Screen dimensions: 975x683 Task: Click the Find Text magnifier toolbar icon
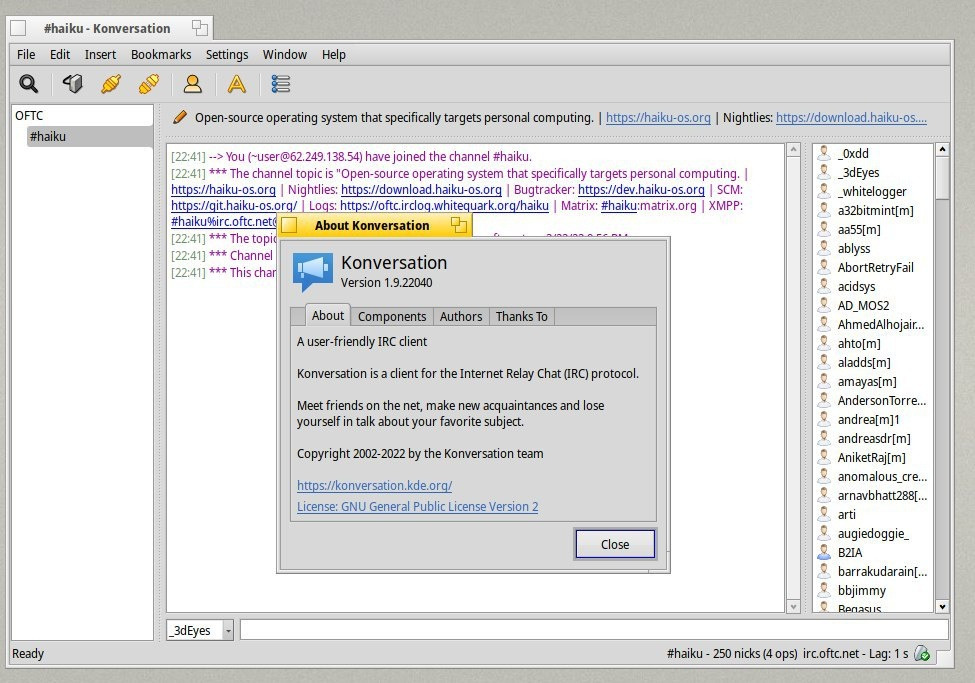pos(29,84)
